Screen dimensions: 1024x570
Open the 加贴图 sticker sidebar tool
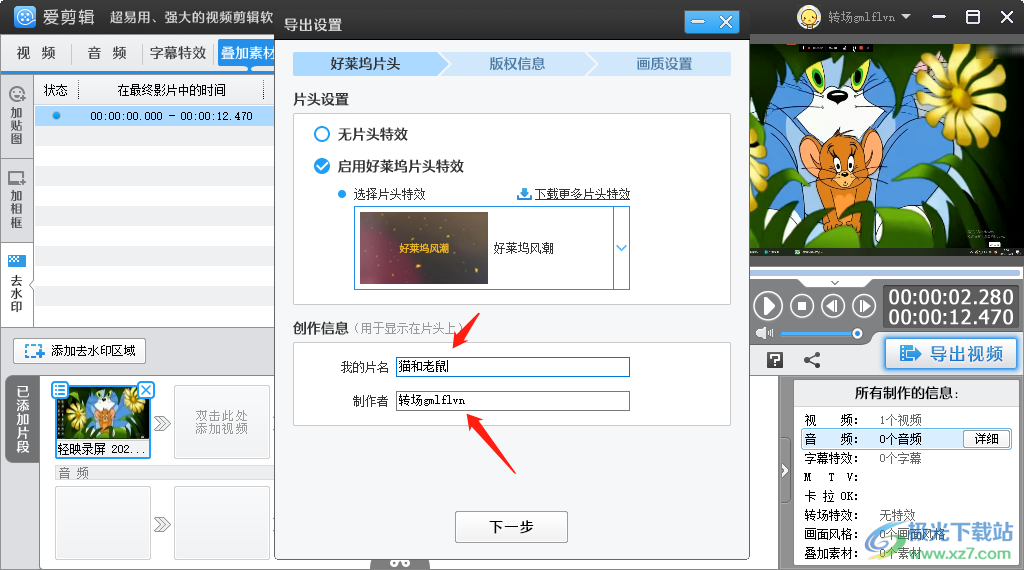16,116
